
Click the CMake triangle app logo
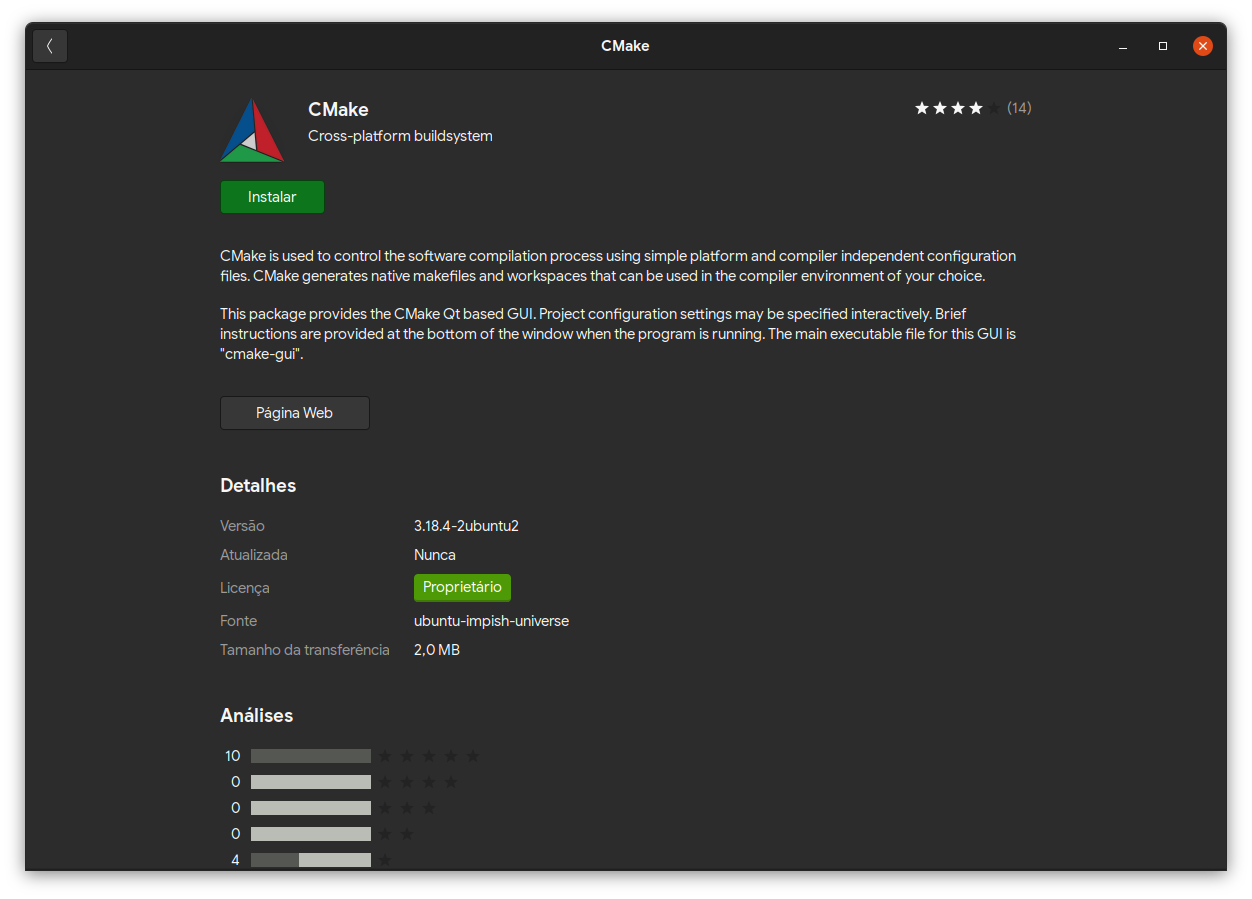point(252,130)
